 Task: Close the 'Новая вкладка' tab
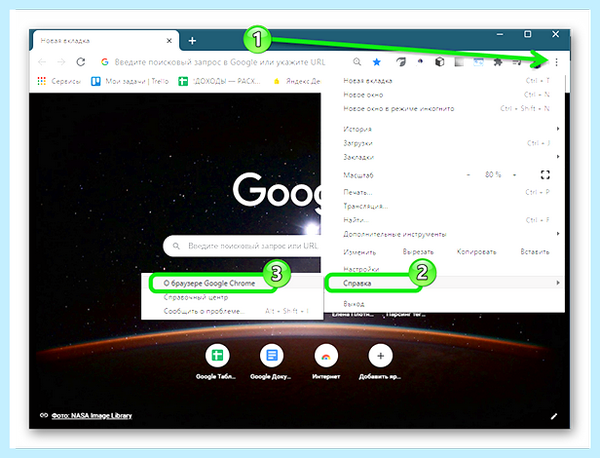point(169,41)
